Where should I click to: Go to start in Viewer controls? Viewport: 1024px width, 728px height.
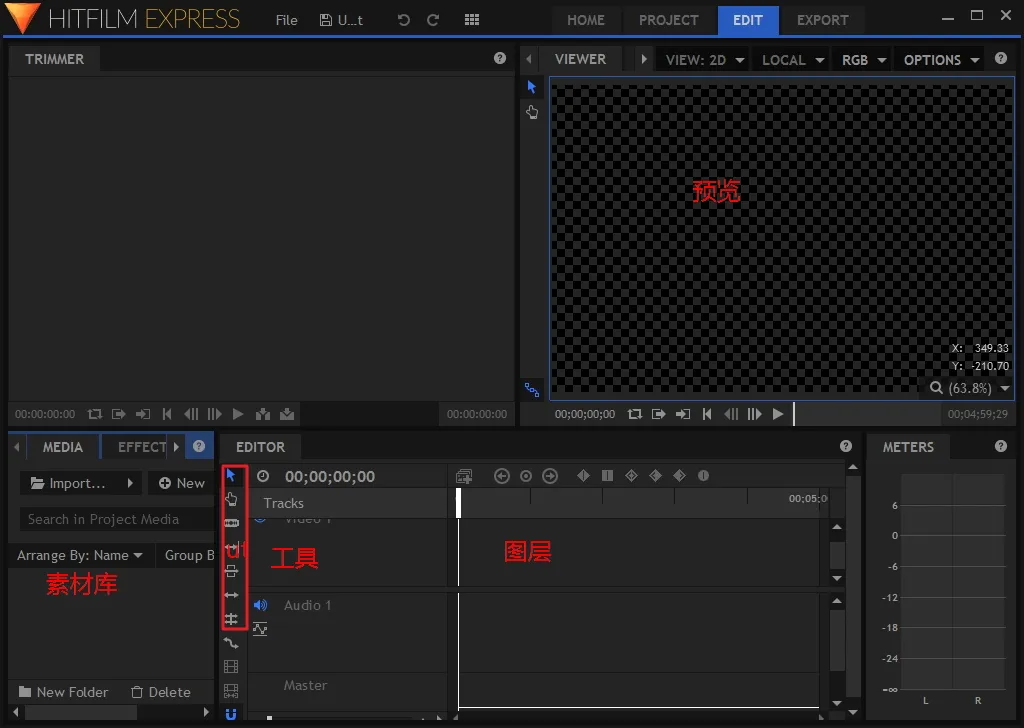(707, 414)
